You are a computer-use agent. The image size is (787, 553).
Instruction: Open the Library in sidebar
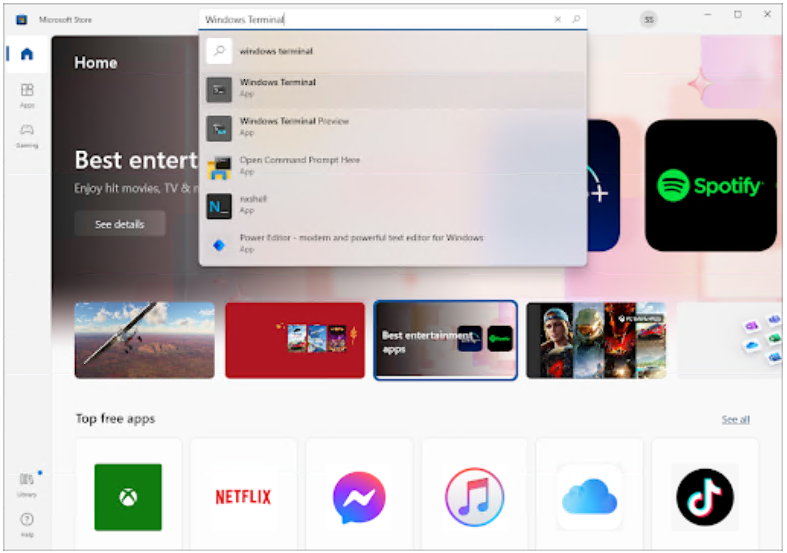pos(27,484)
